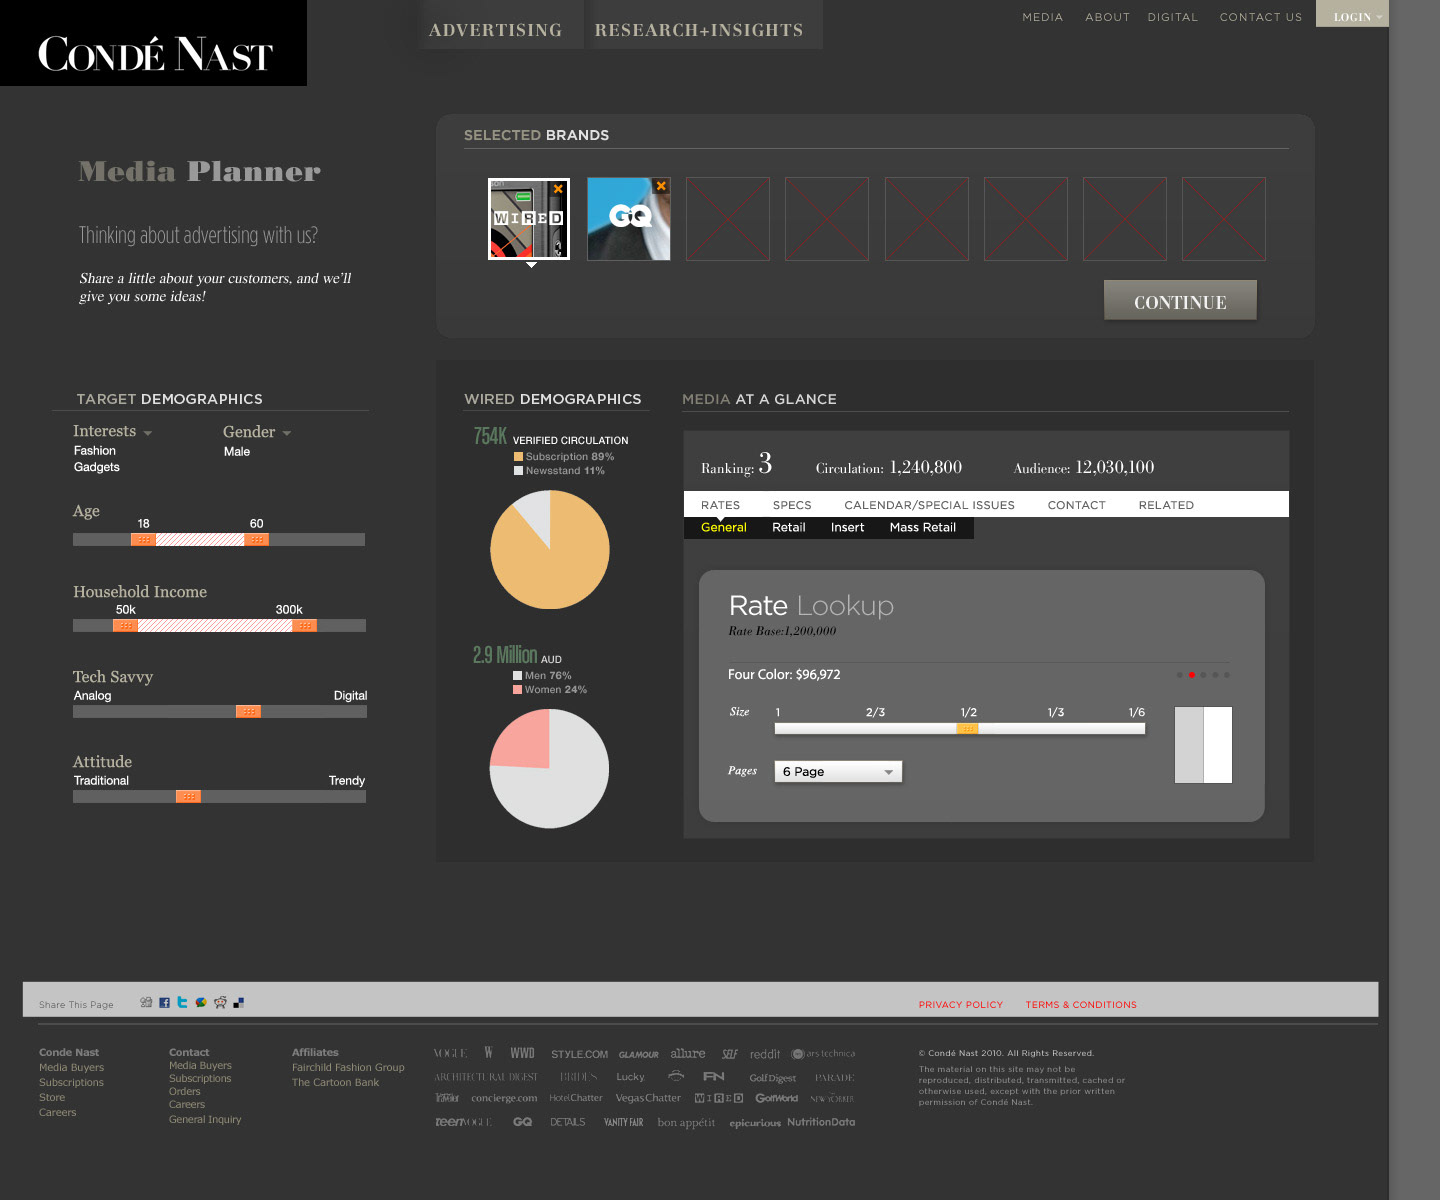The width and height of the screenshot is (1440, 1200).
Task: Open the WWD logo in footer
Action: (522, 1053)
